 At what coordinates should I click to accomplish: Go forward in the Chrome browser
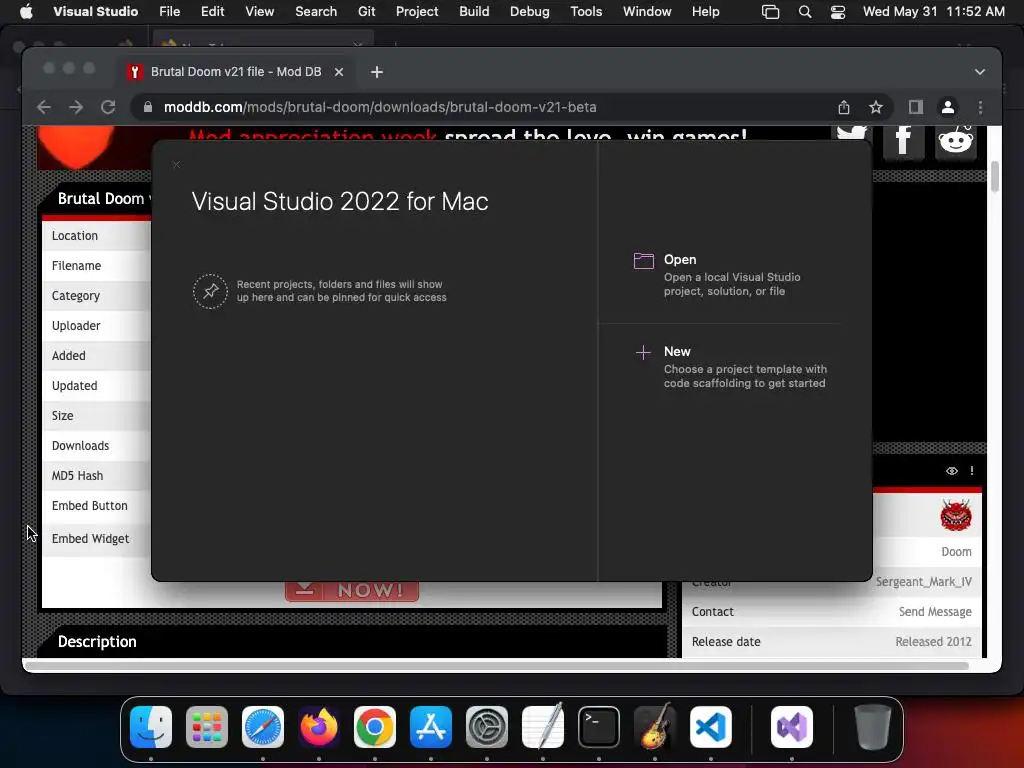(76, 107)
